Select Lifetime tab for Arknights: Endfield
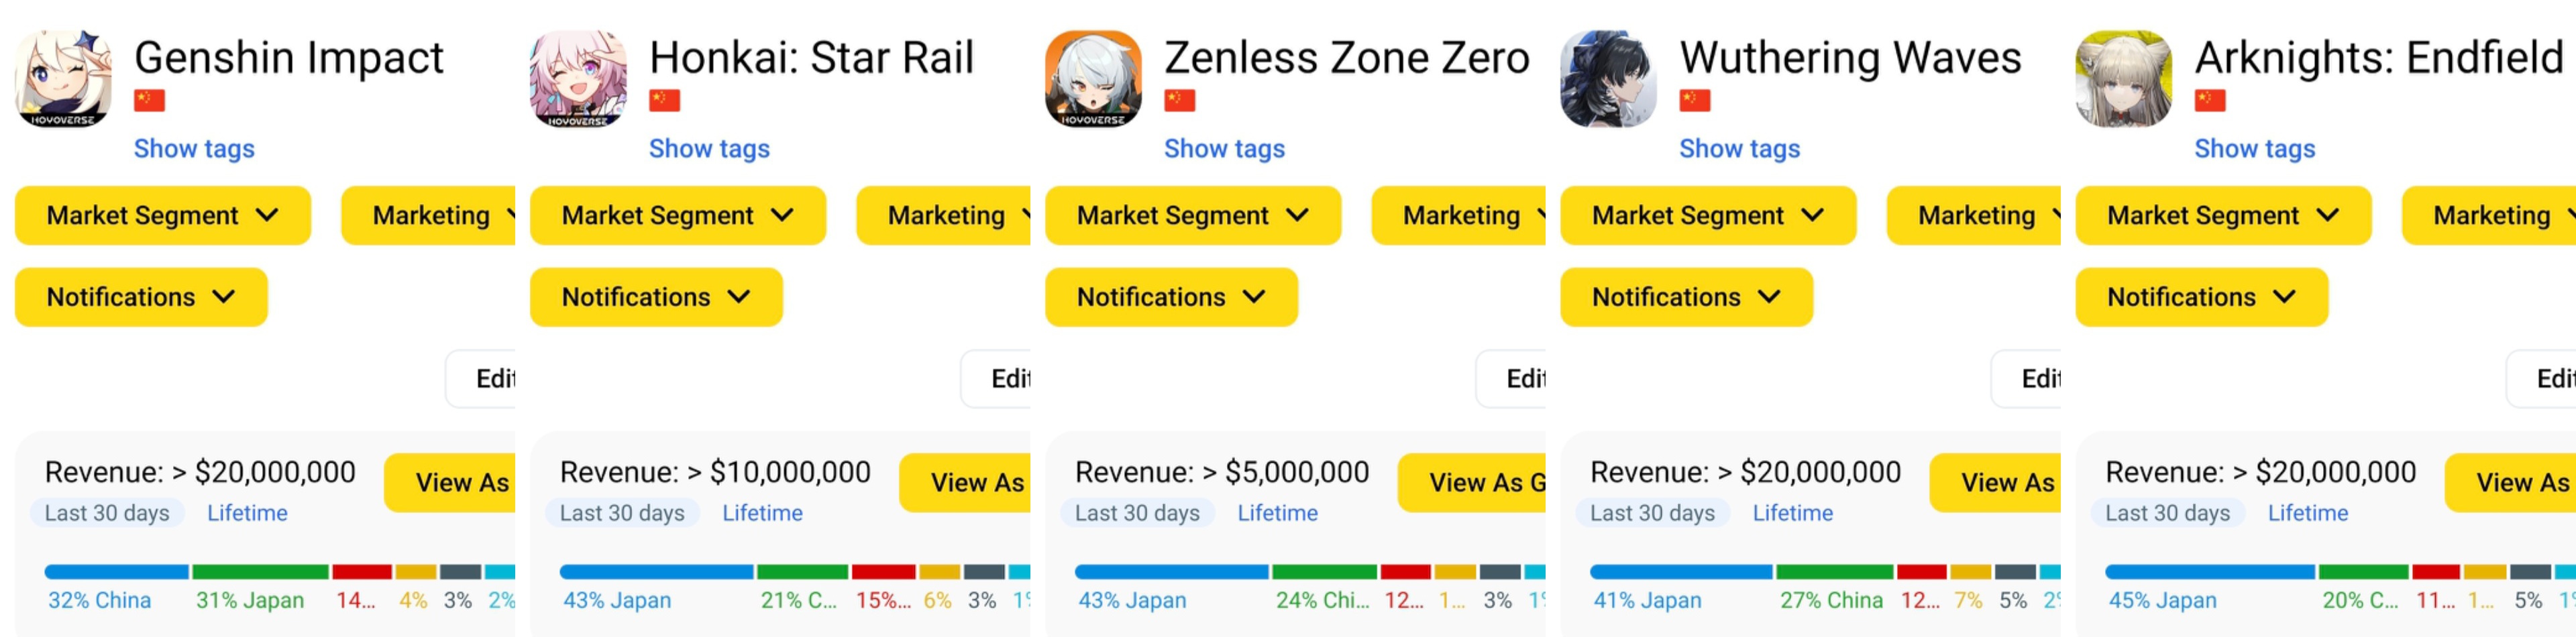The image size is (2576, 637). click(2307, 513)
